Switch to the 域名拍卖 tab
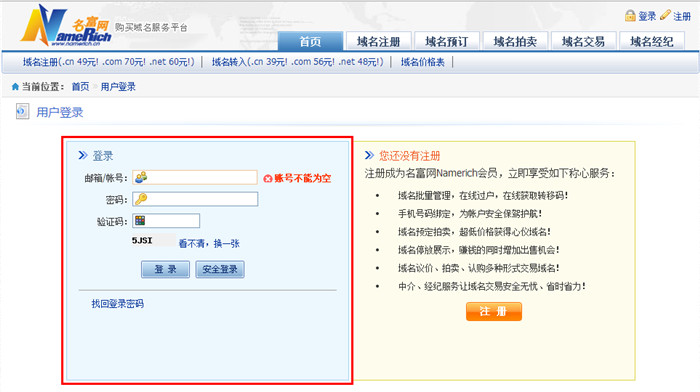Screen dimensions: 700x392 515,42
